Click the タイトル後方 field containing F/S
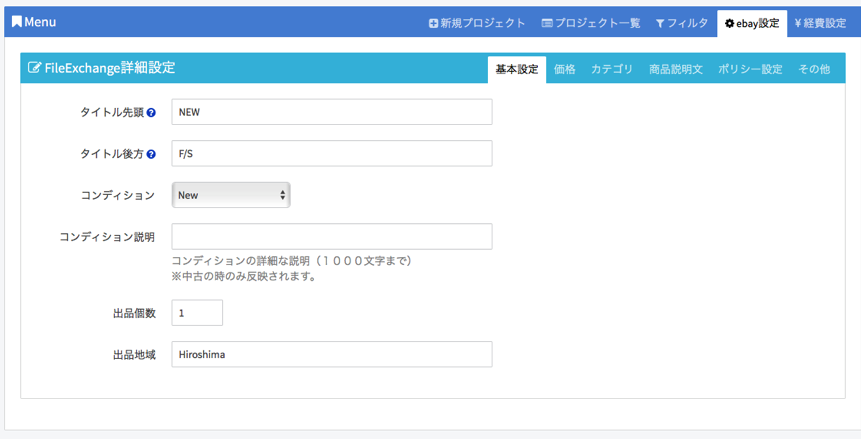The width and height of the screenshot is (861, 440). coord(331,154)
